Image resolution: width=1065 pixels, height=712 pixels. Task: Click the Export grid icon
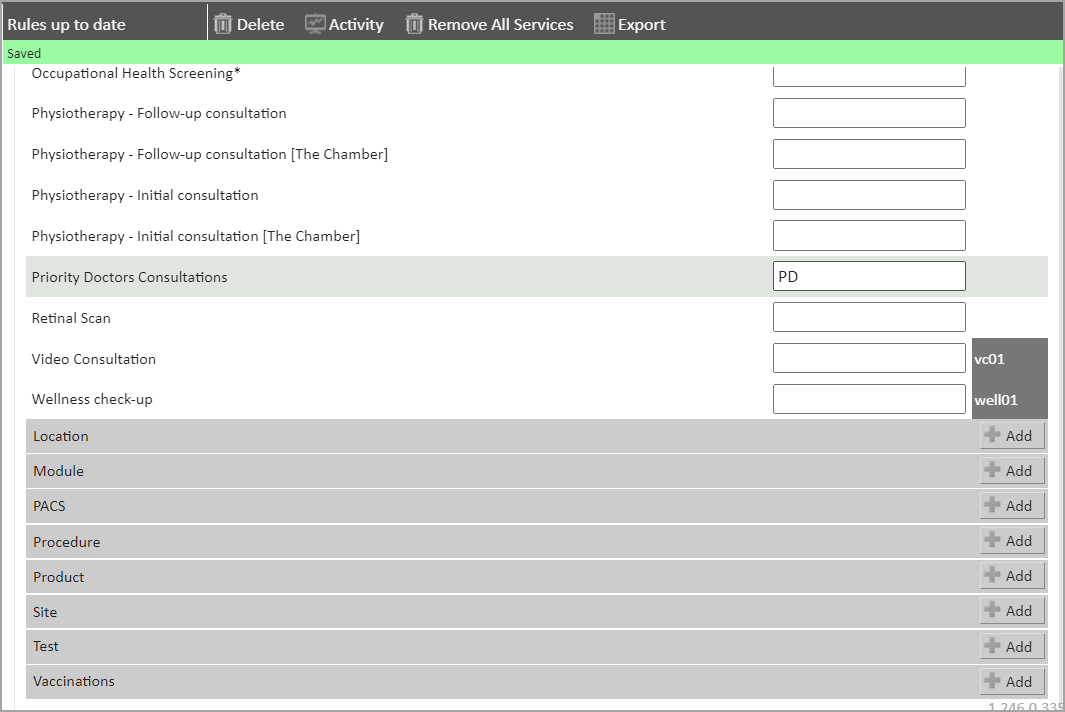604,24
